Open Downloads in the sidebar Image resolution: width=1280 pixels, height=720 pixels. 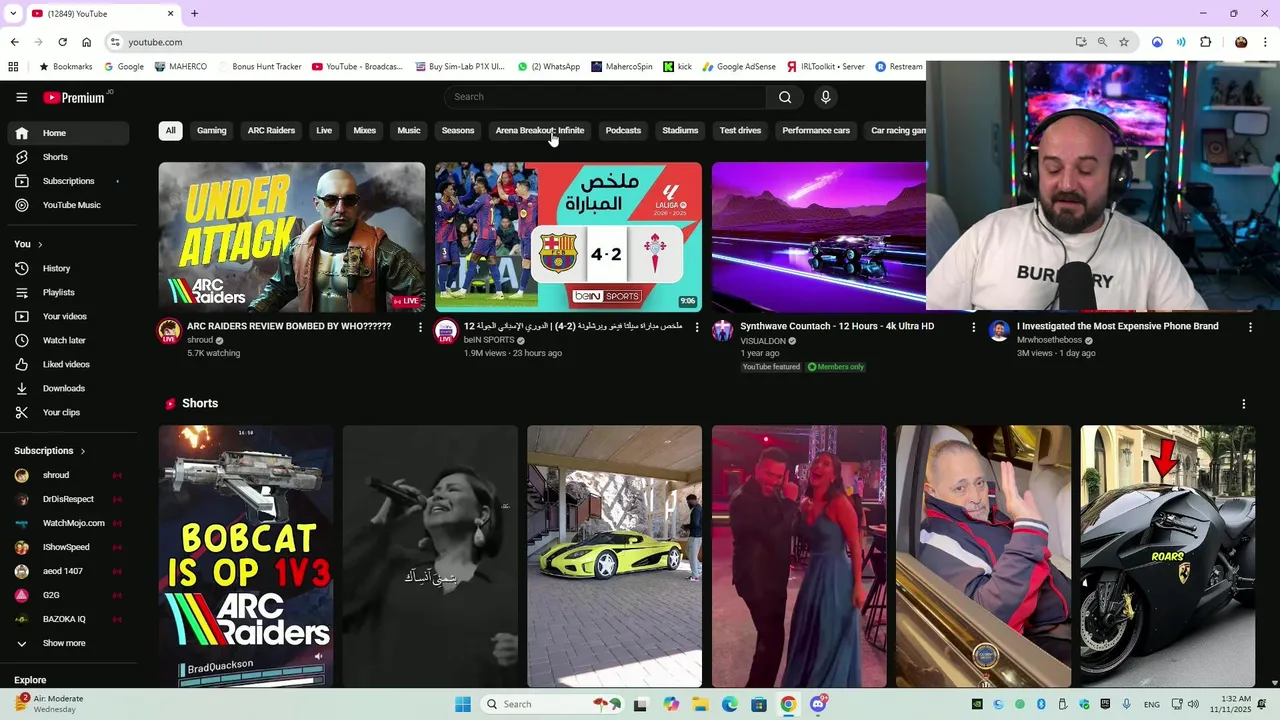click(x=68, y=388)
